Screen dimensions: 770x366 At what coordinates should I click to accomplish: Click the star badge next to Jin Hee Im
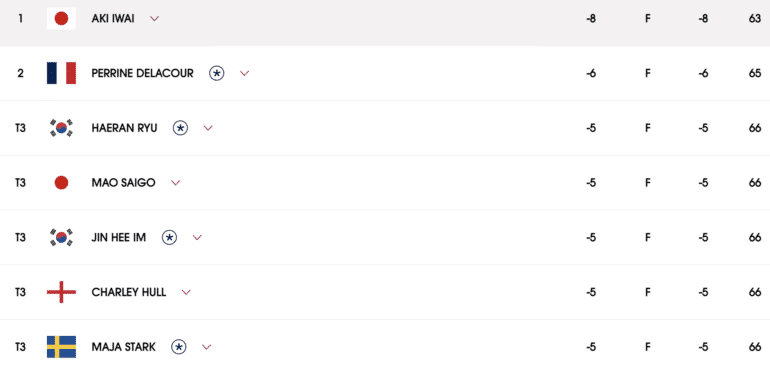click(169, 238)
